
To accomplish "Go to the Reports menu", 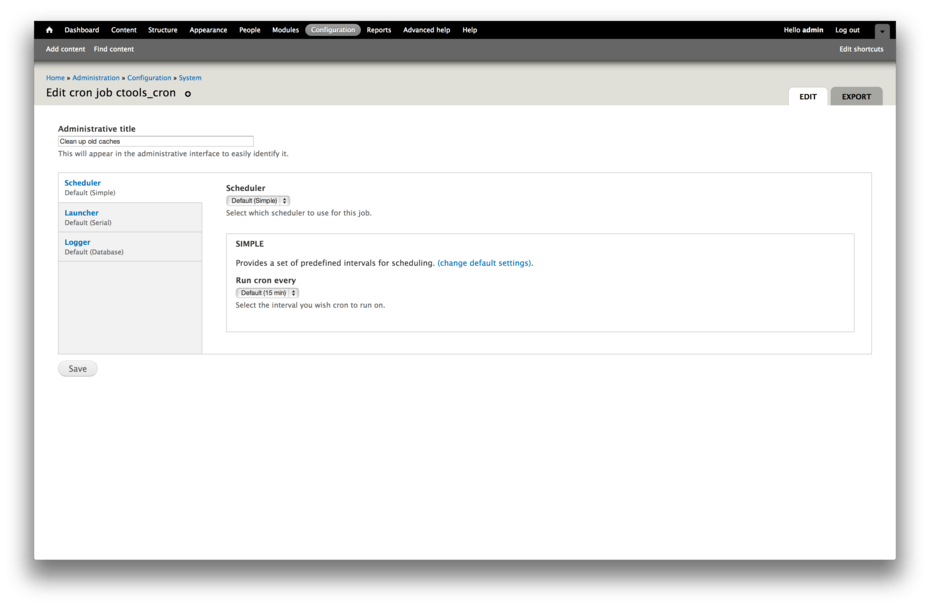I will tap(379, 30).
